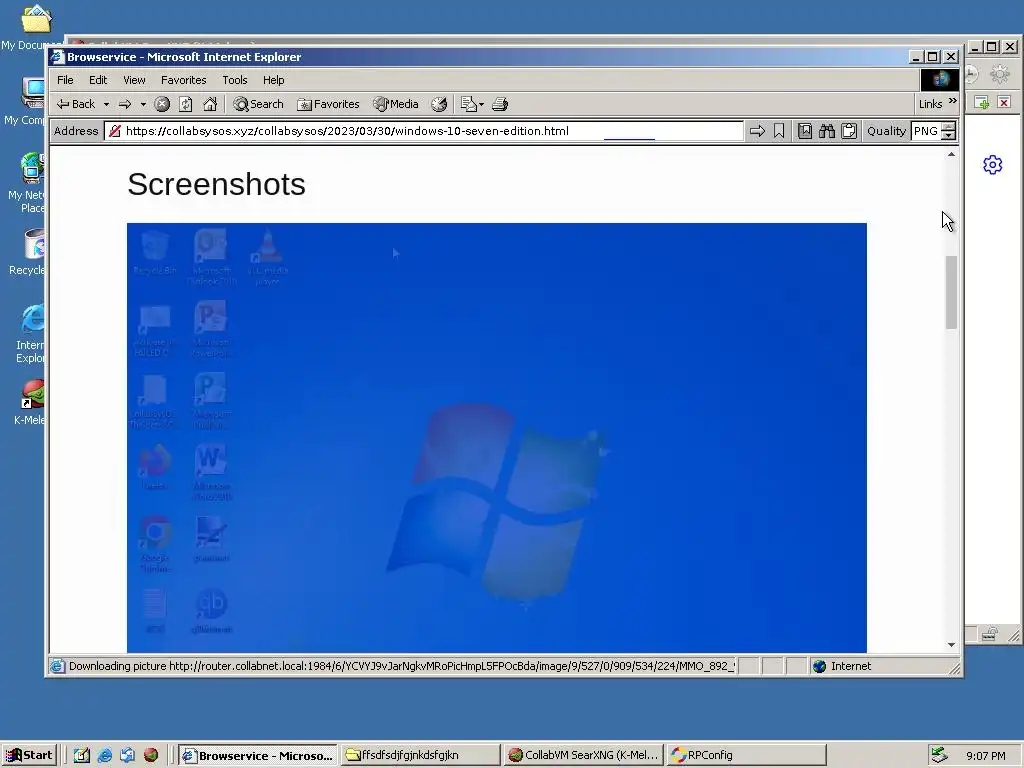Switch to the Browservice taskbar button

[258, 756]
